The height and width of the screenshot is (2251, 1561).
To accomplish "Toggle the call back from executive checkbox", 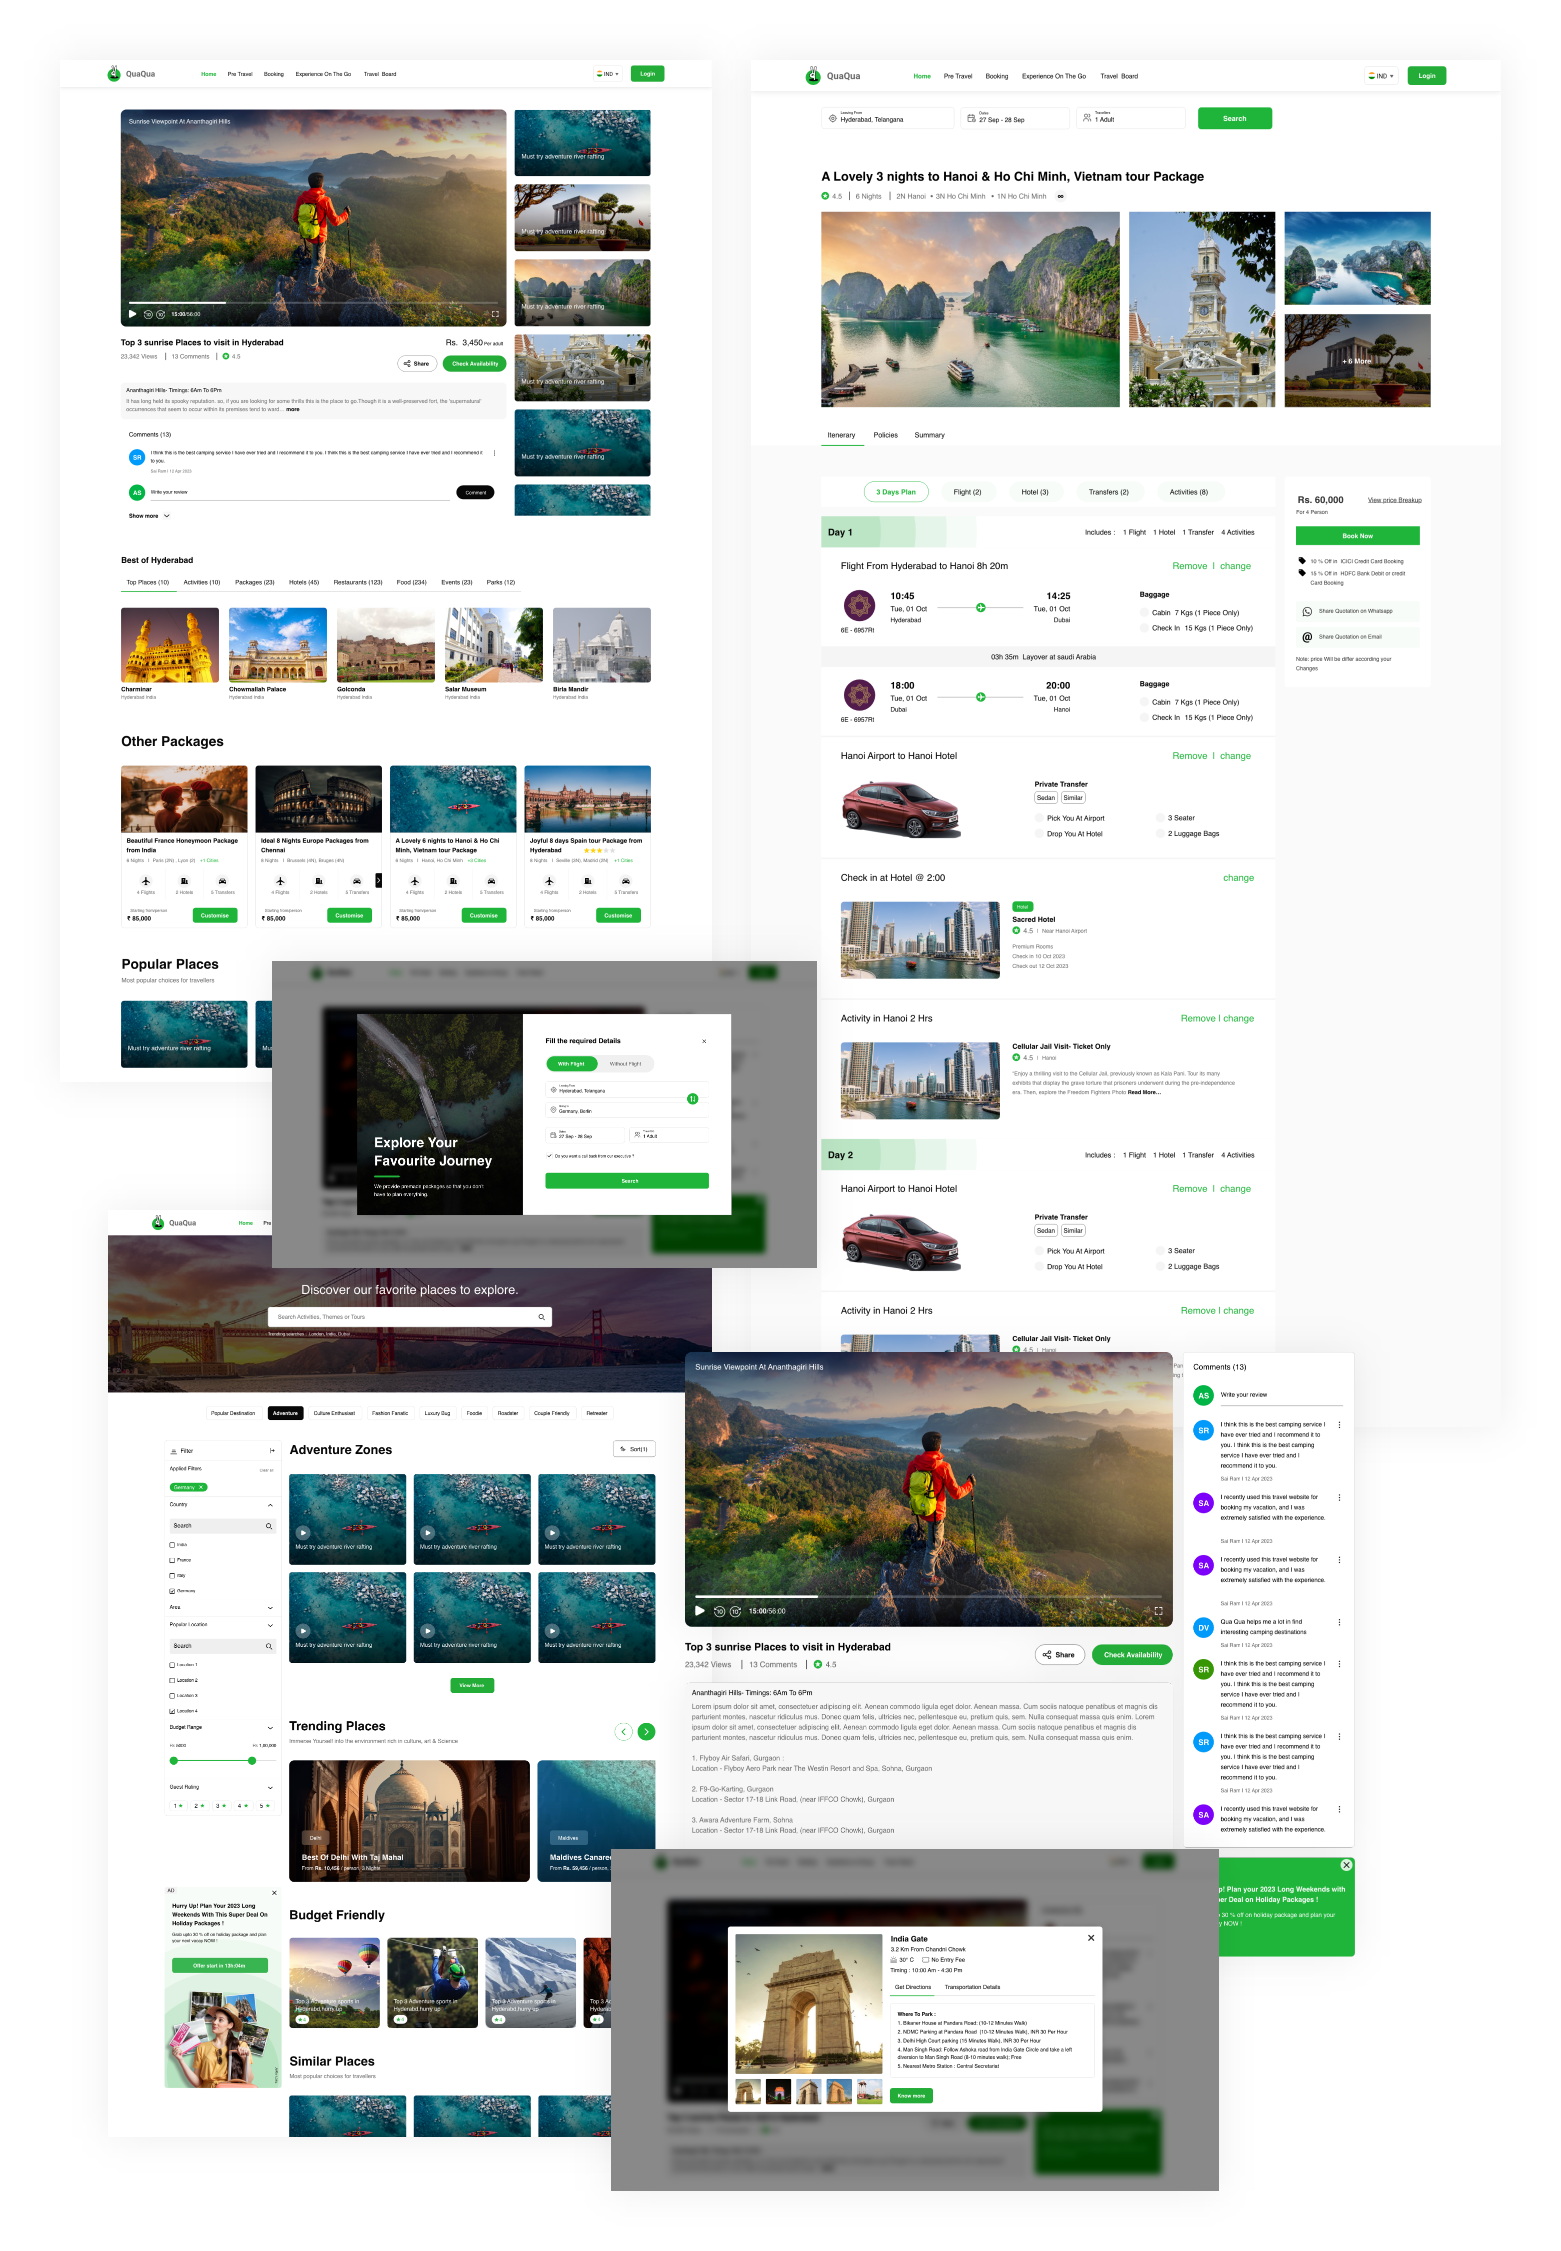I will pos(549,1156).
